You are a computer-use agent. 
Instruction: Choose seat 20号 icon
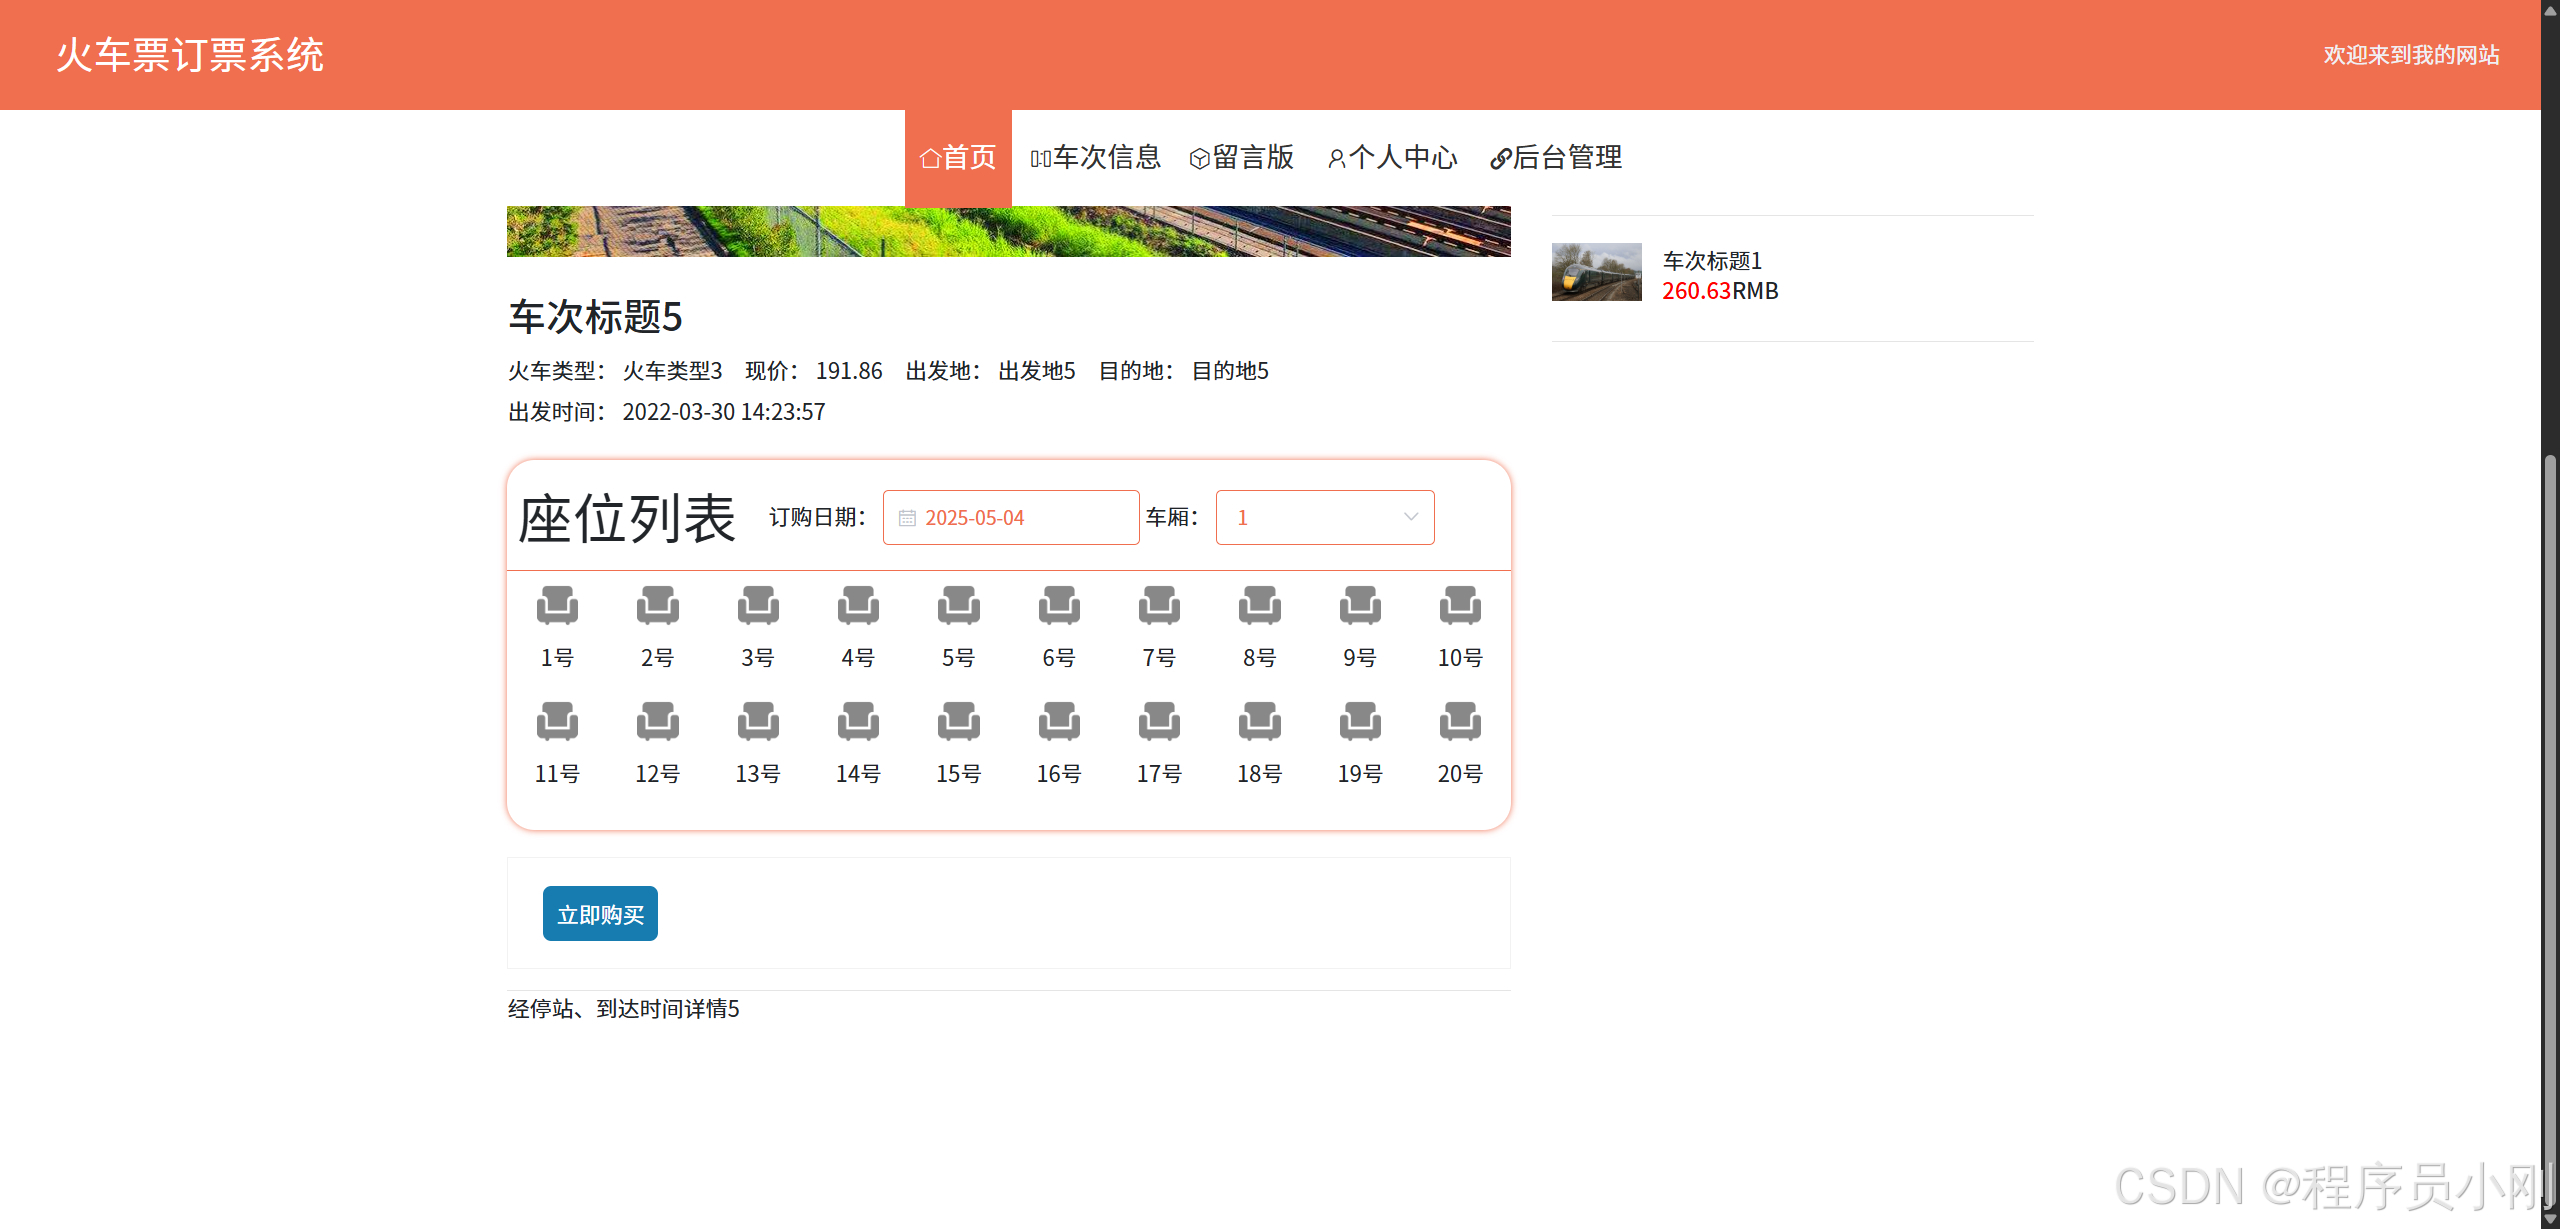coord(1460,721)
